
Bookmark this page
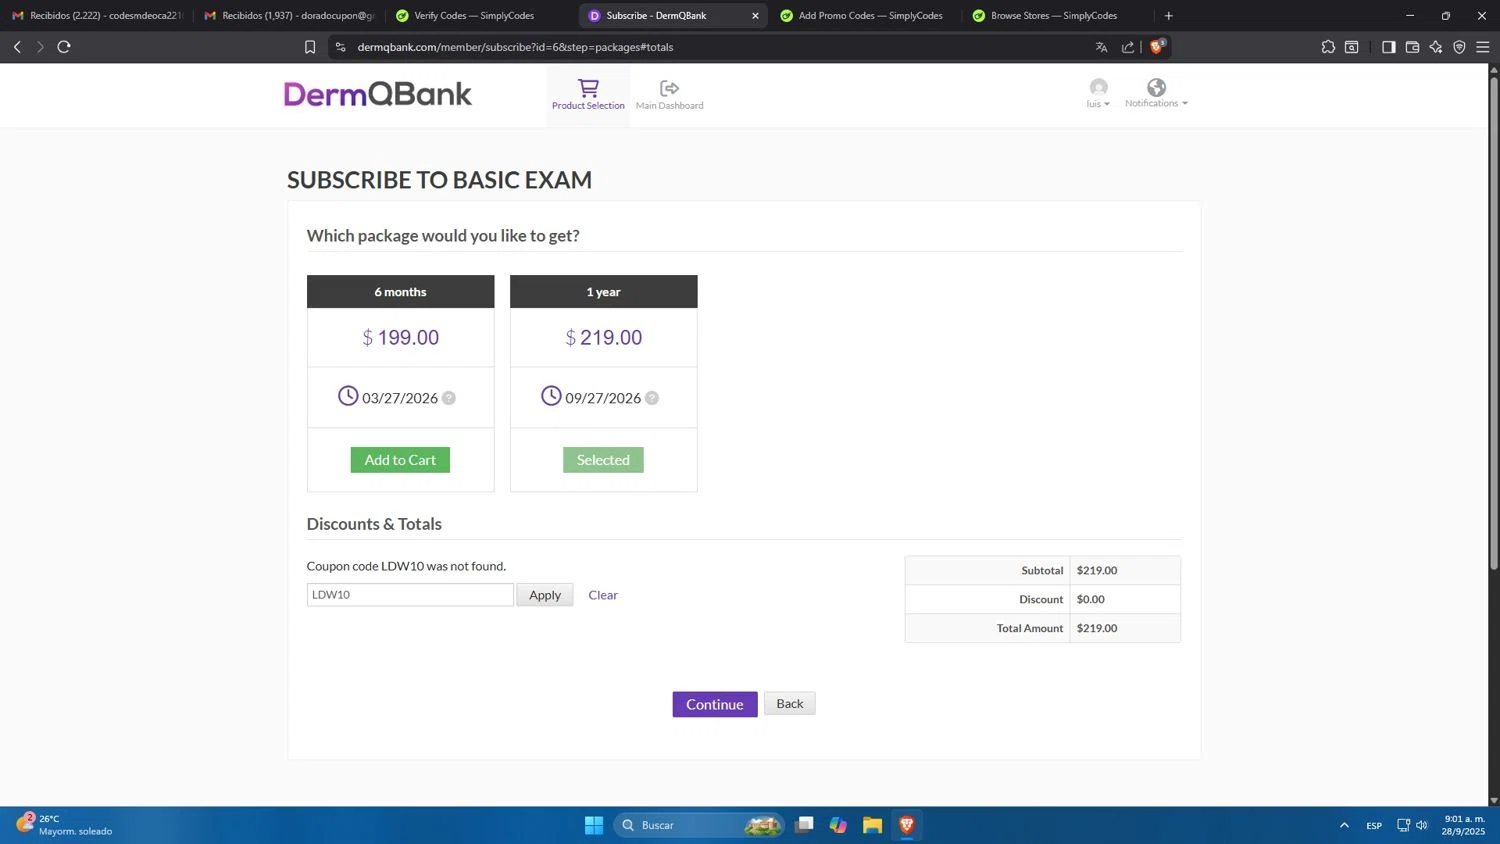[x=310, y=47]
